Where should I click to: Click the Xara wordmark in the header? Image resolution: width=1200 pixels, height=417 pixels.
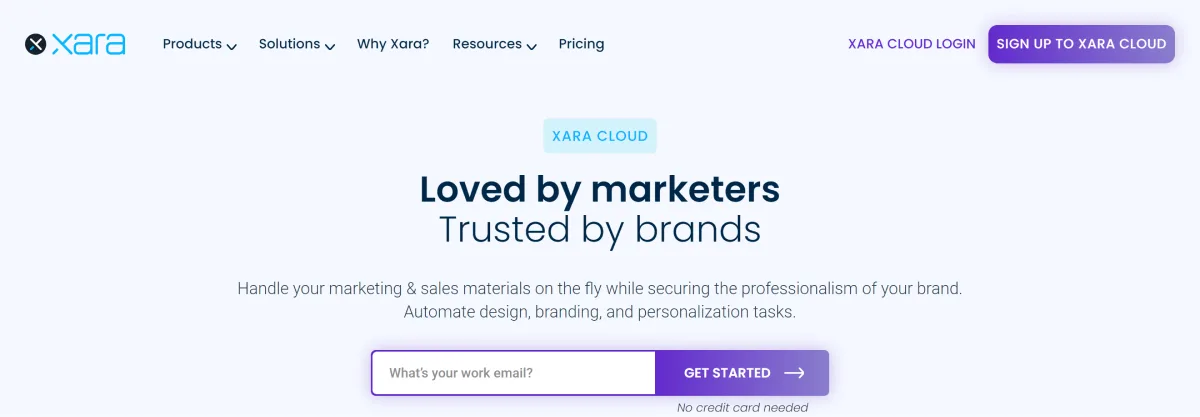click(x=88, y=44)
